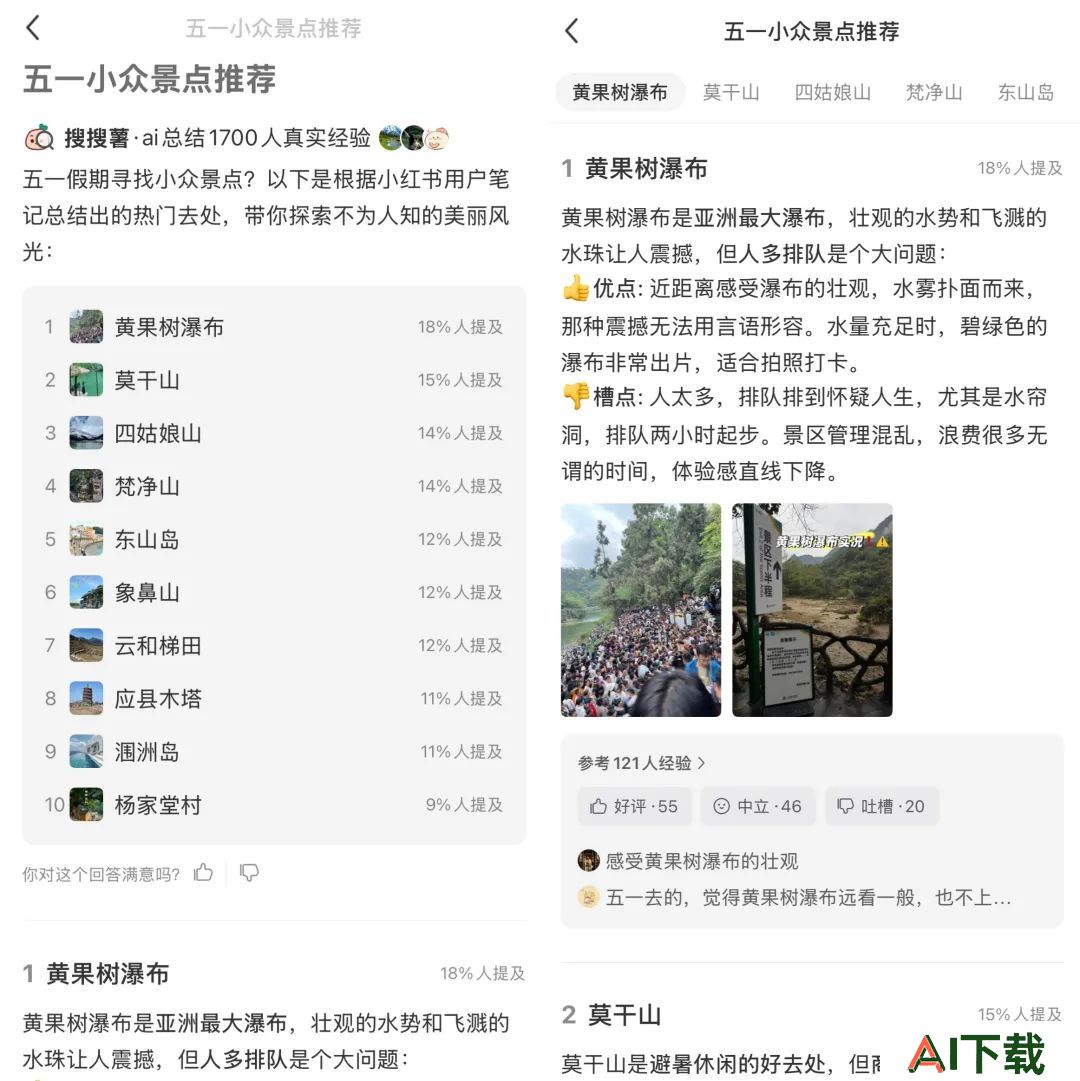Tap the back arrow on left screen
This screenshot has width=1080, height=1081.
(32, 28)
